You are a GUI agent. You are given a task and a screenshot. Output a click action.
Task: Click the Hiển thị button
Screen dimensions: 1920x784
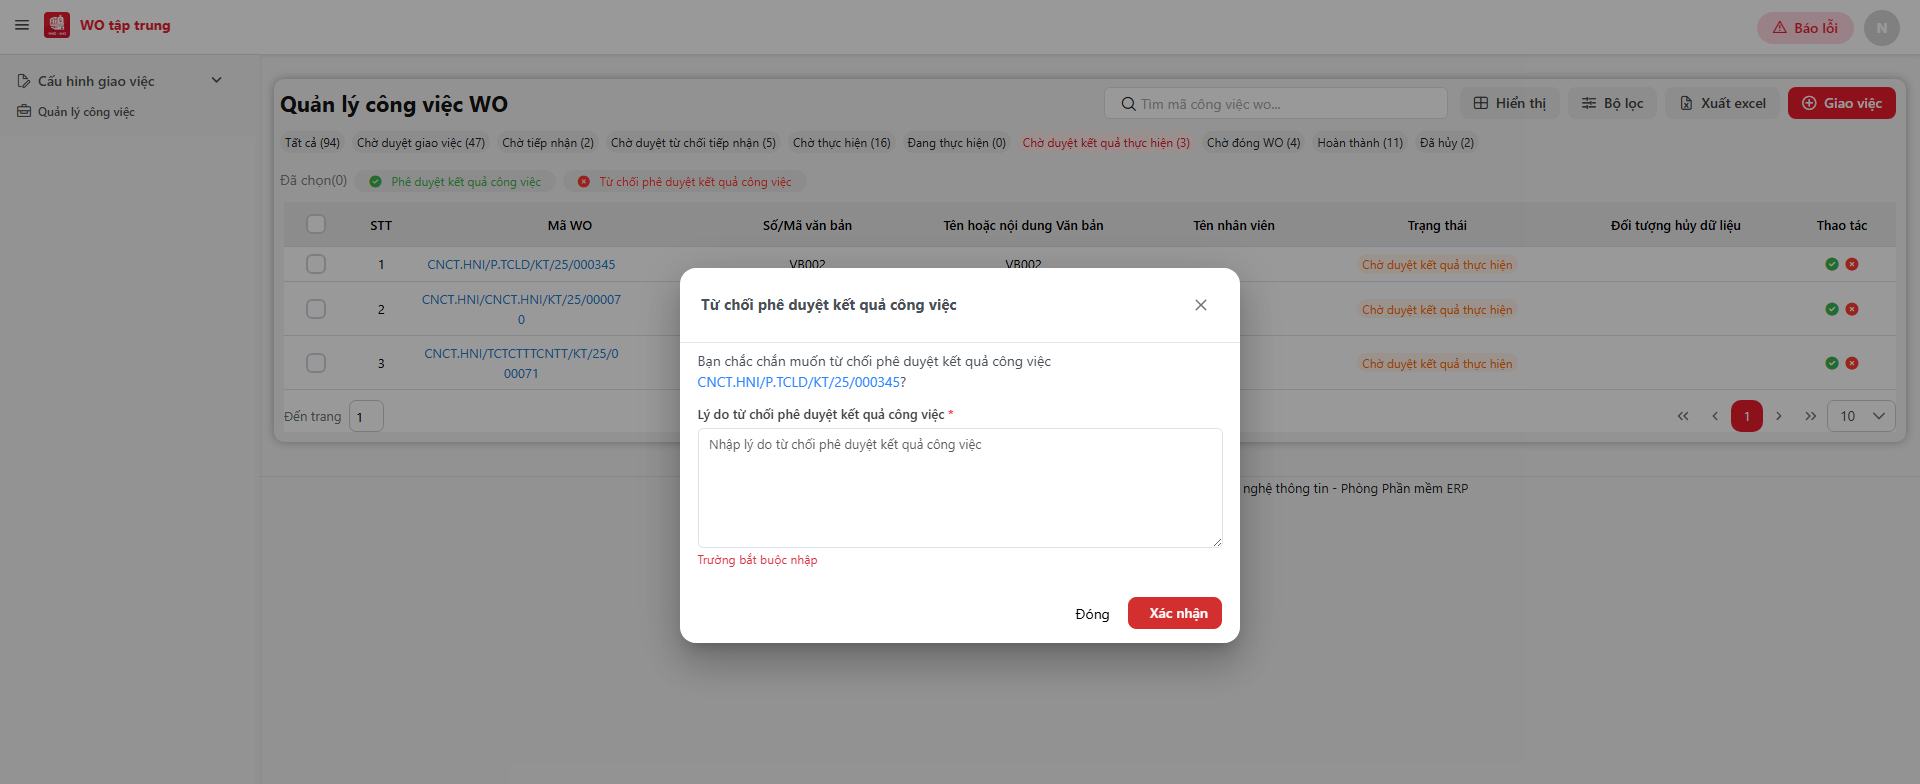pyautogui.click(x=1510, y=103)
